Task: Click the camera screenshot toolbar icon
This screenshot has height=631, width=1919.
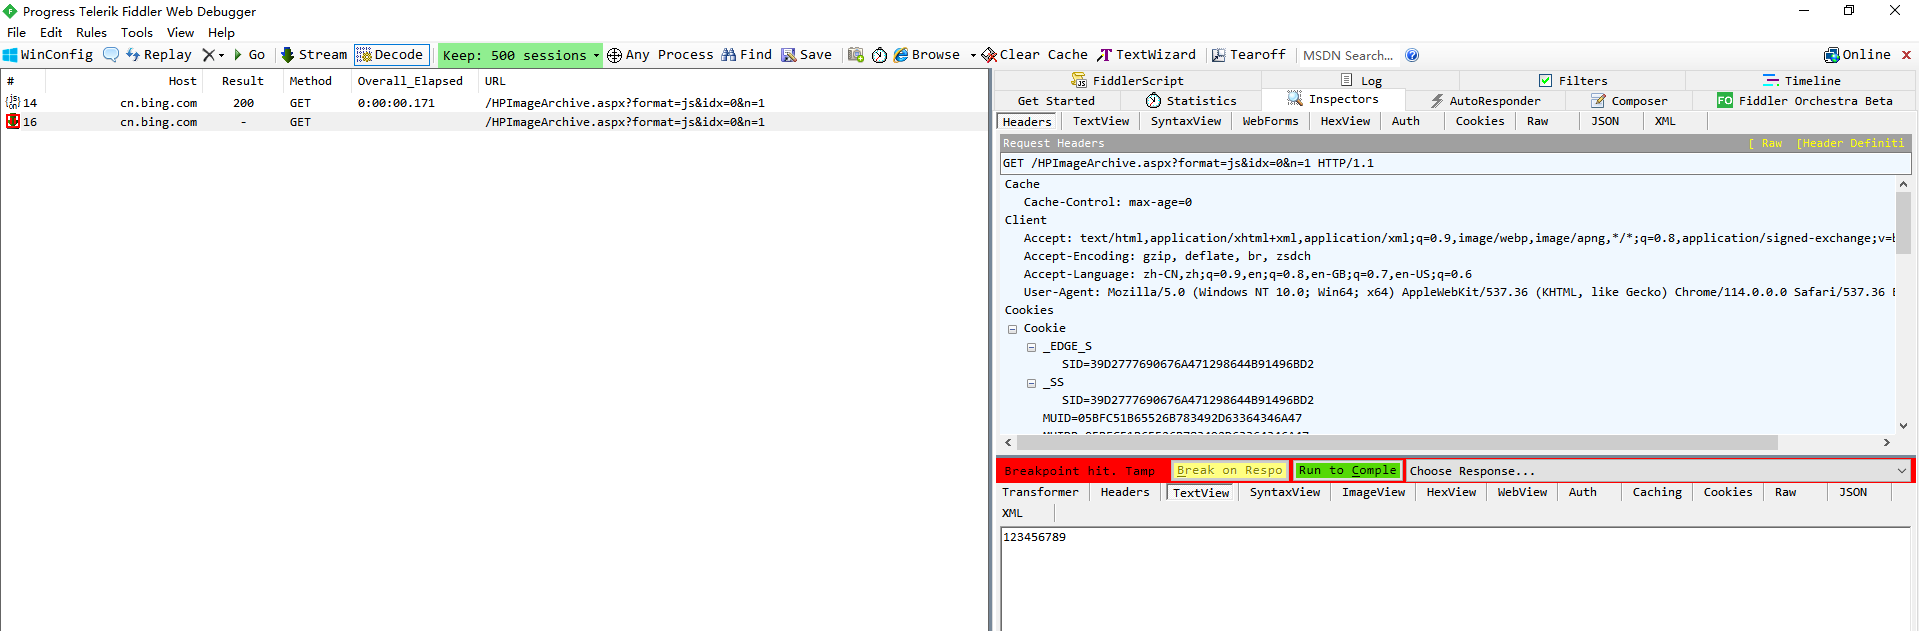Action: click(x=856, y=55)
